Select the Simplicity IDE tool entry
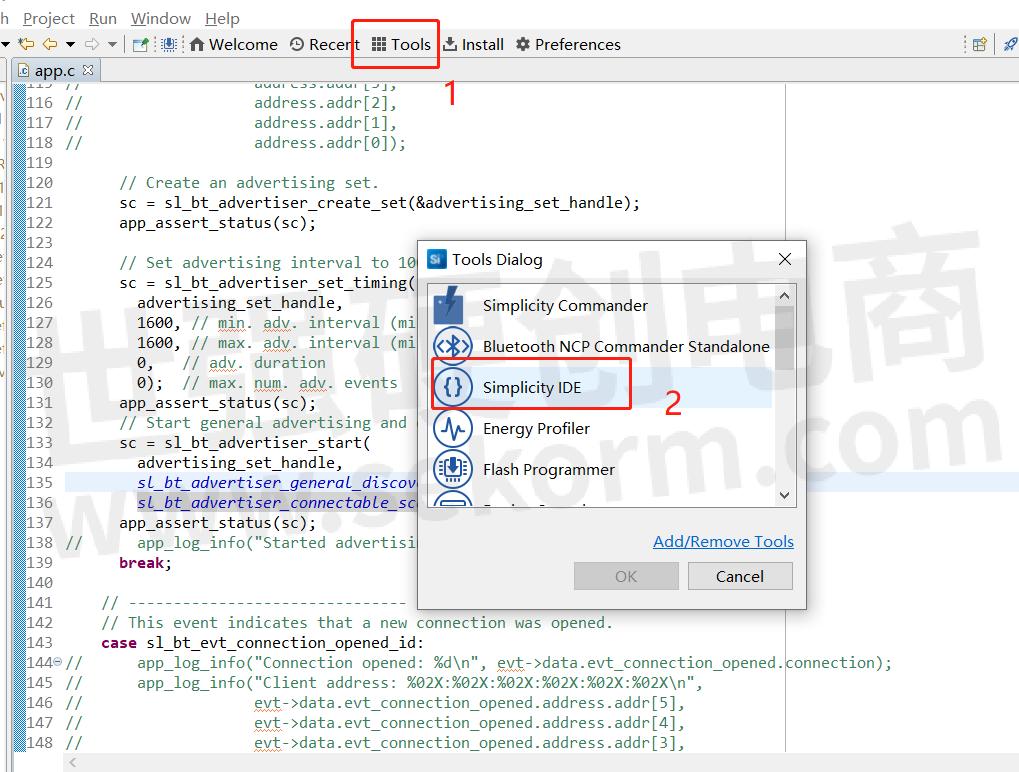 [x=531, y=388]
